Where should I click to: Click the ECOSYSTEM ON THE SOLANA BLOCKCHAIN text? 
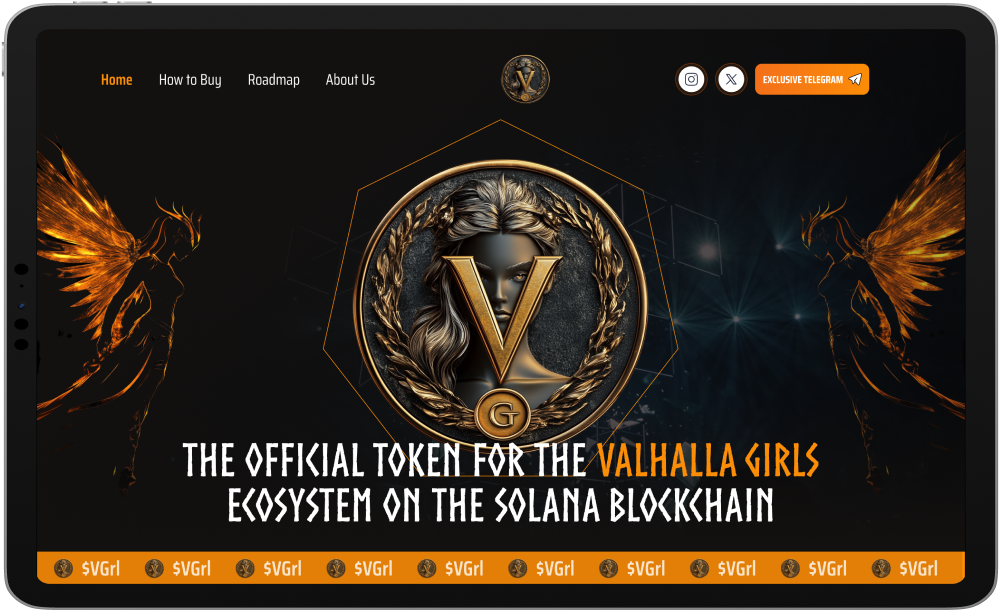500,505
